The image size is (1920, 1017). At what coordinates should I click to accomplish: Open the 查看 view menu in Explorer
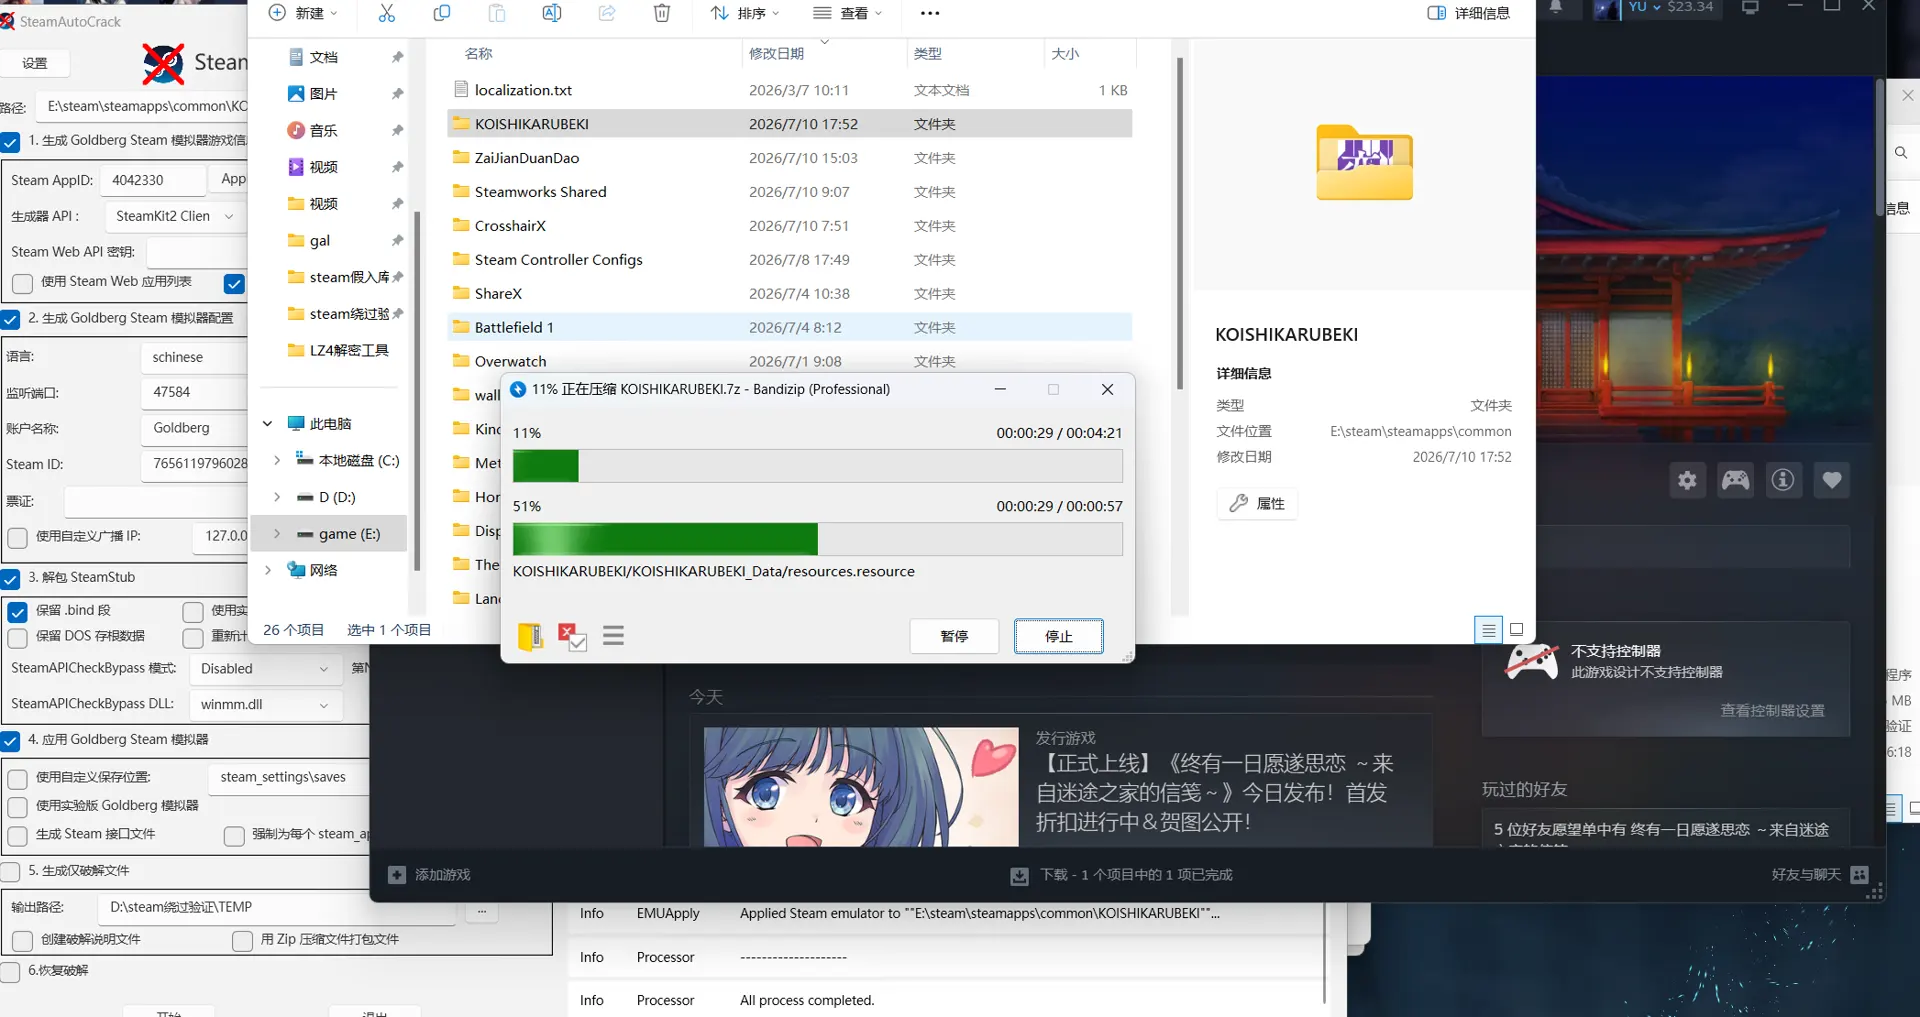click(848, 13)
